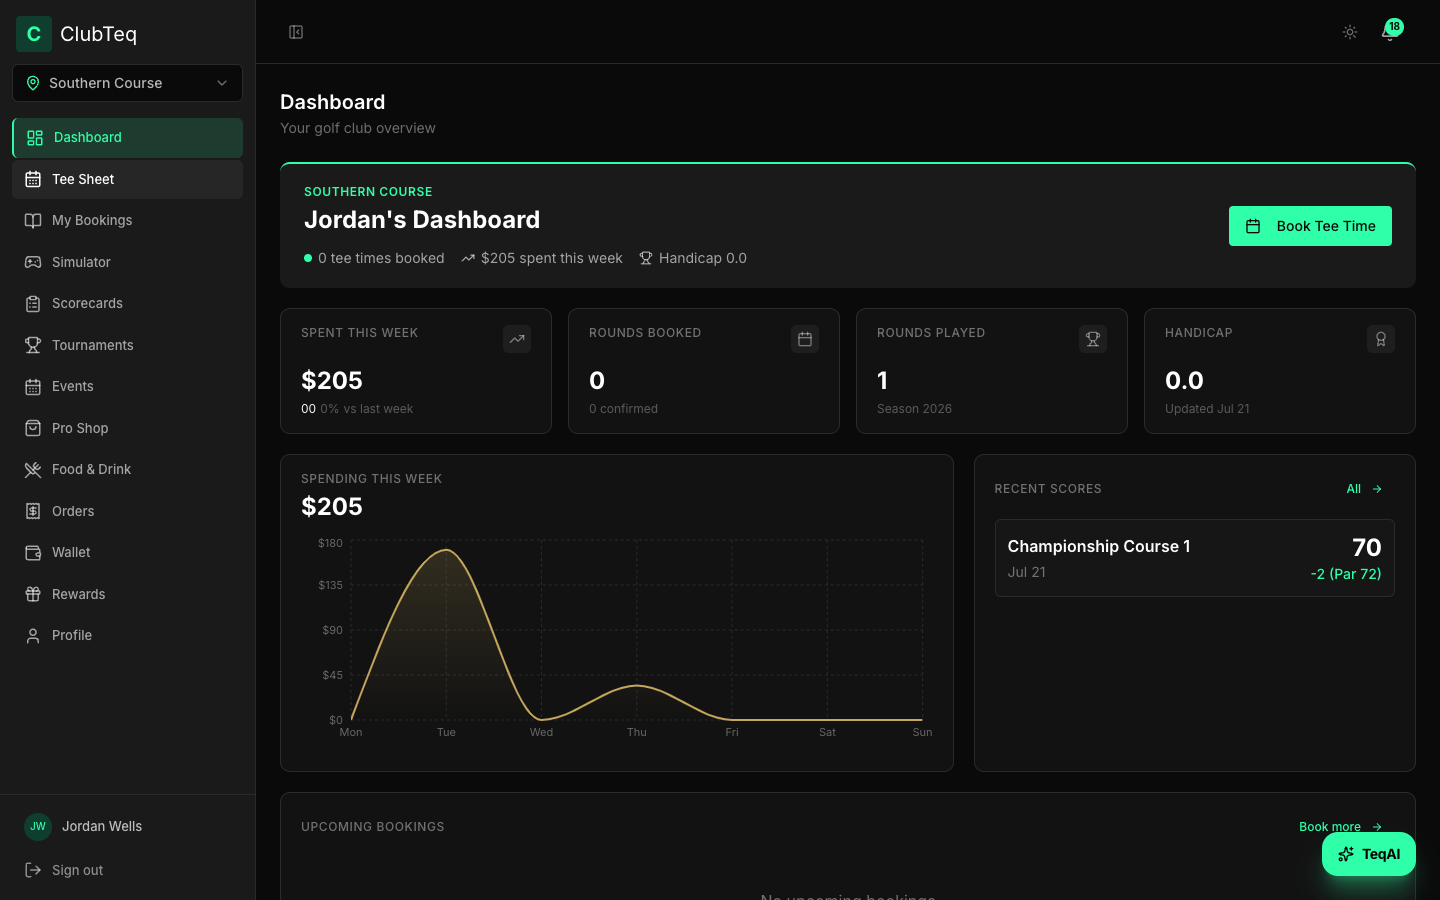Open My Bookings from sidebar
This screenshot has width=1440, height=900.
[127, 220]
